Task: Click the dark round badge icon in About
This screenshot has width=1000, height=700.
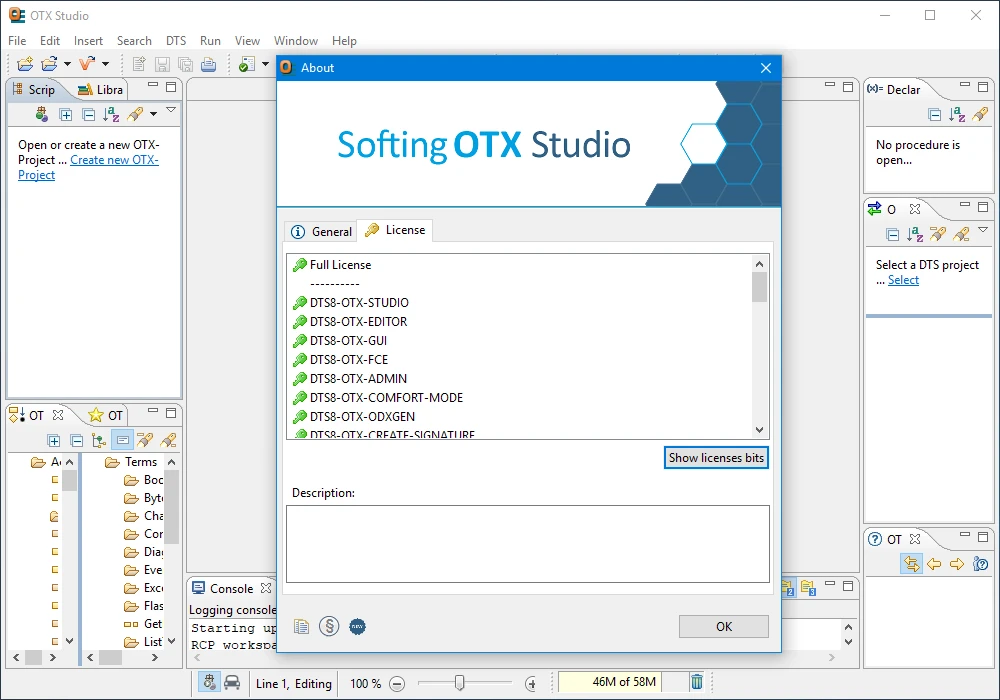Action: pos(358,627)
